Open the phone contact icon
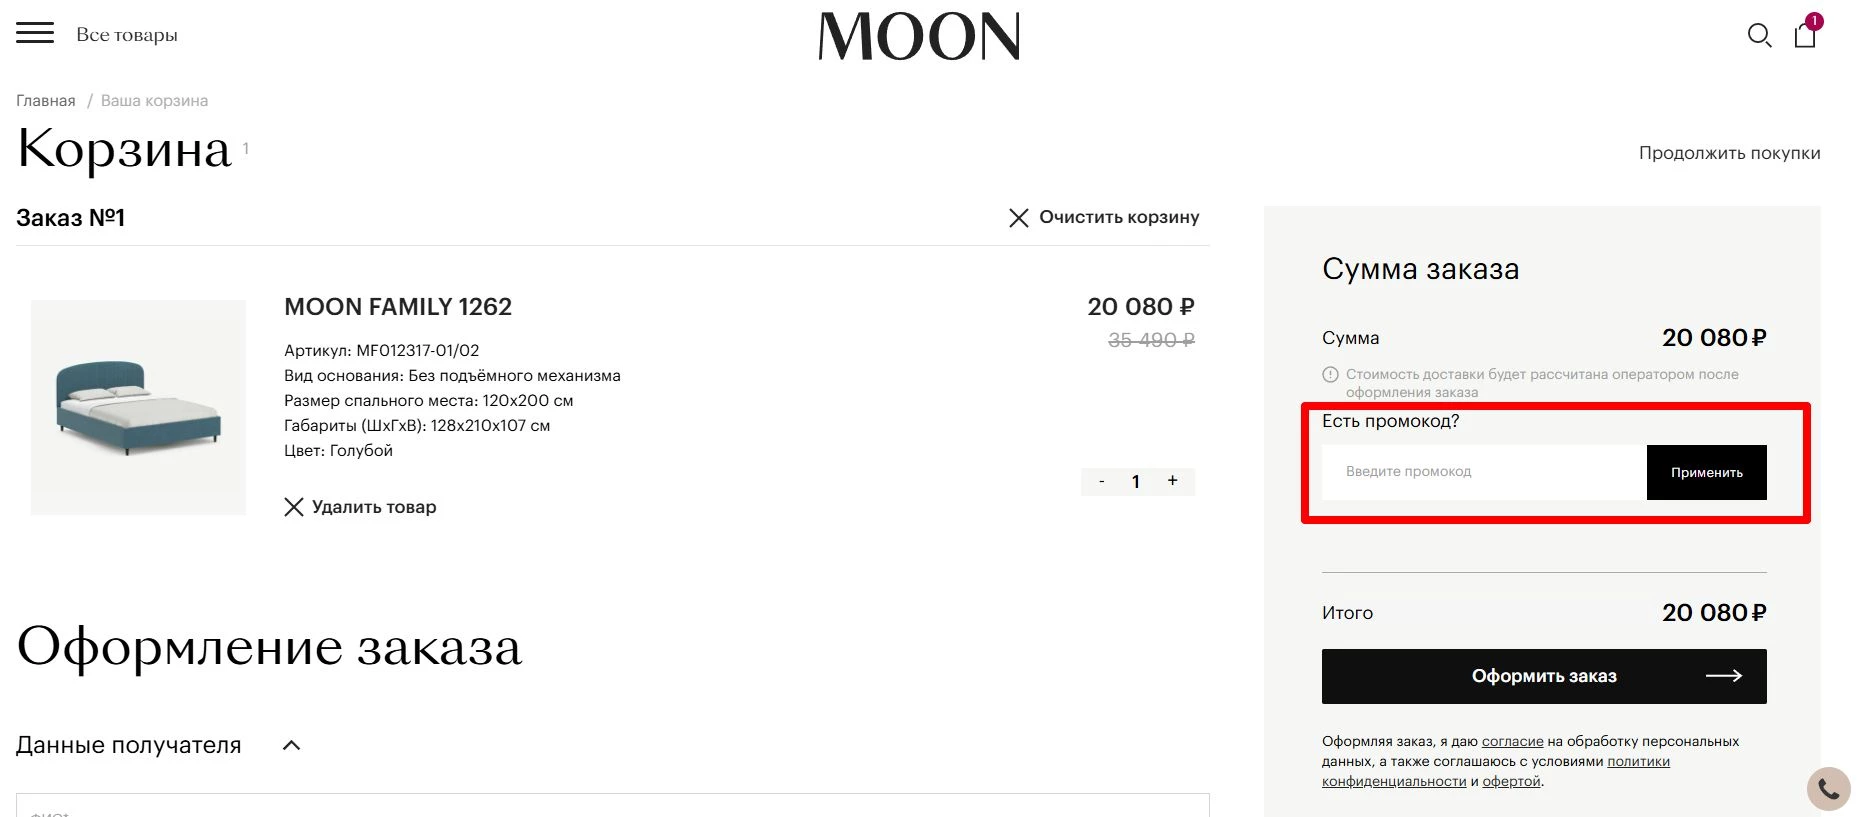This screenshot has width=1864, height=817. pos(1831,788)
